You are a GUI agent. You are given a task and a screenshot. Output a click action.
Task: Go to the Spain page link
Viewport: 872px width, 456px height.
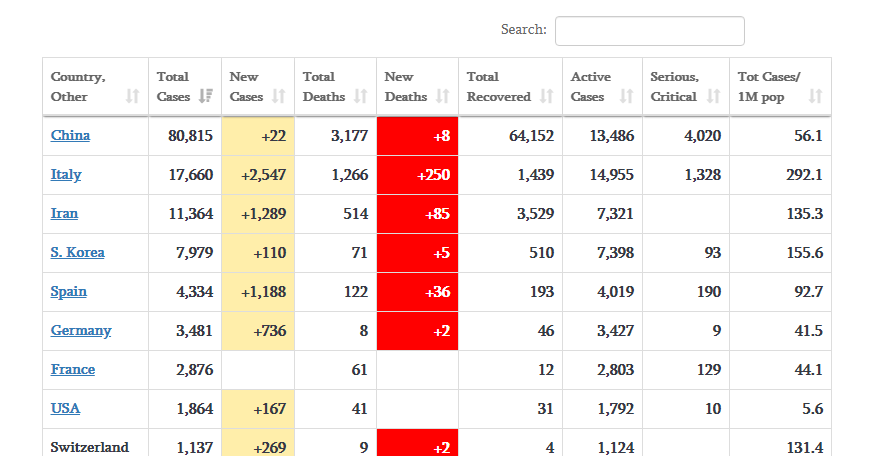point(69,292)
